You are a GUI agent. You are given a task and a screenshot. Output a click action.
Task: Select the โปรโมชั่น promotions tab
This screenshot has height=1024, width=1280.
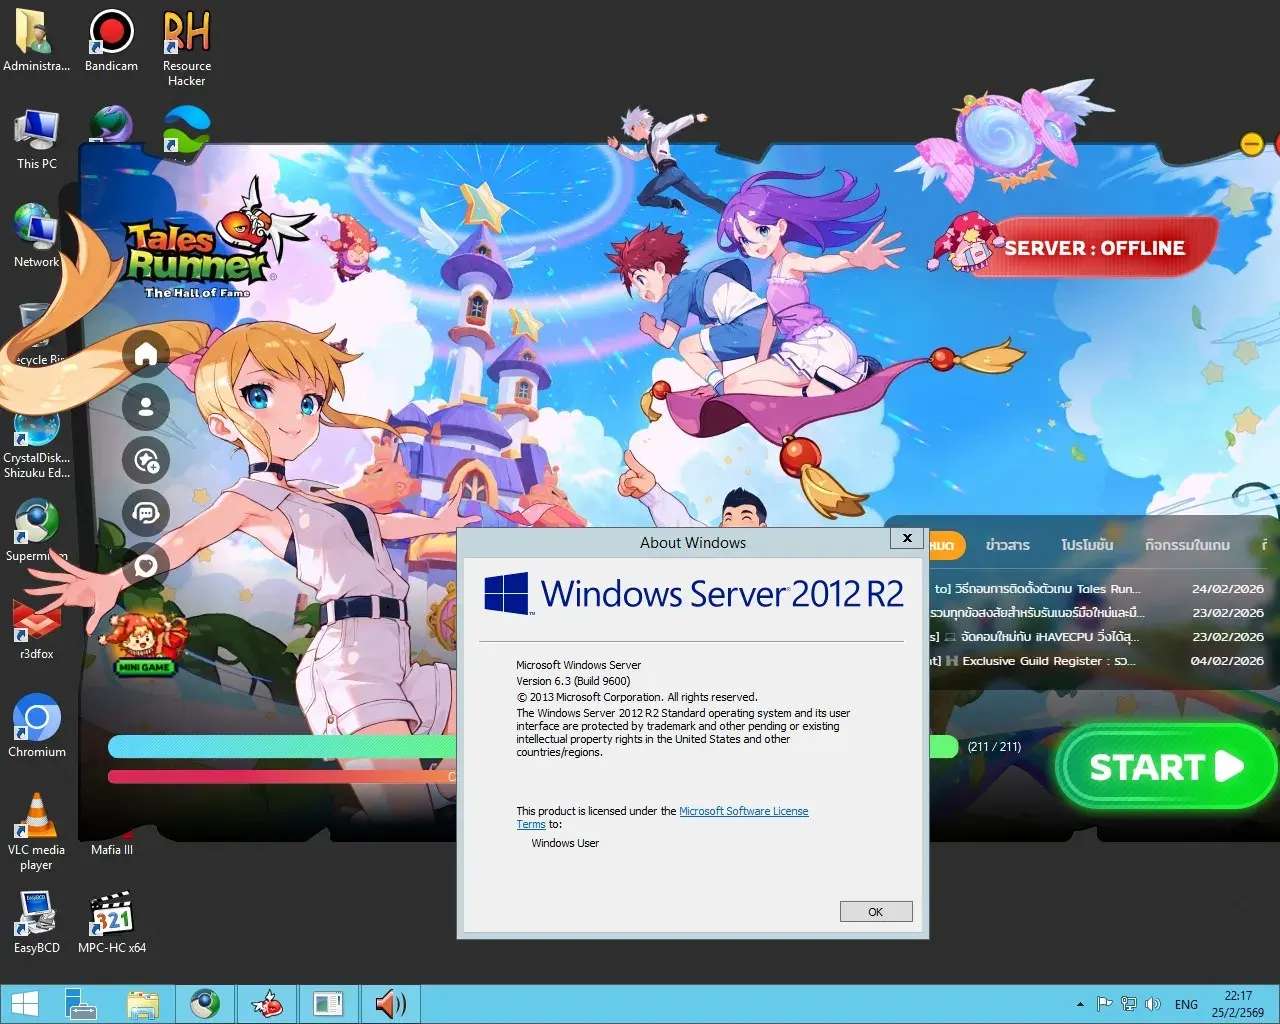click(1087, 545)
